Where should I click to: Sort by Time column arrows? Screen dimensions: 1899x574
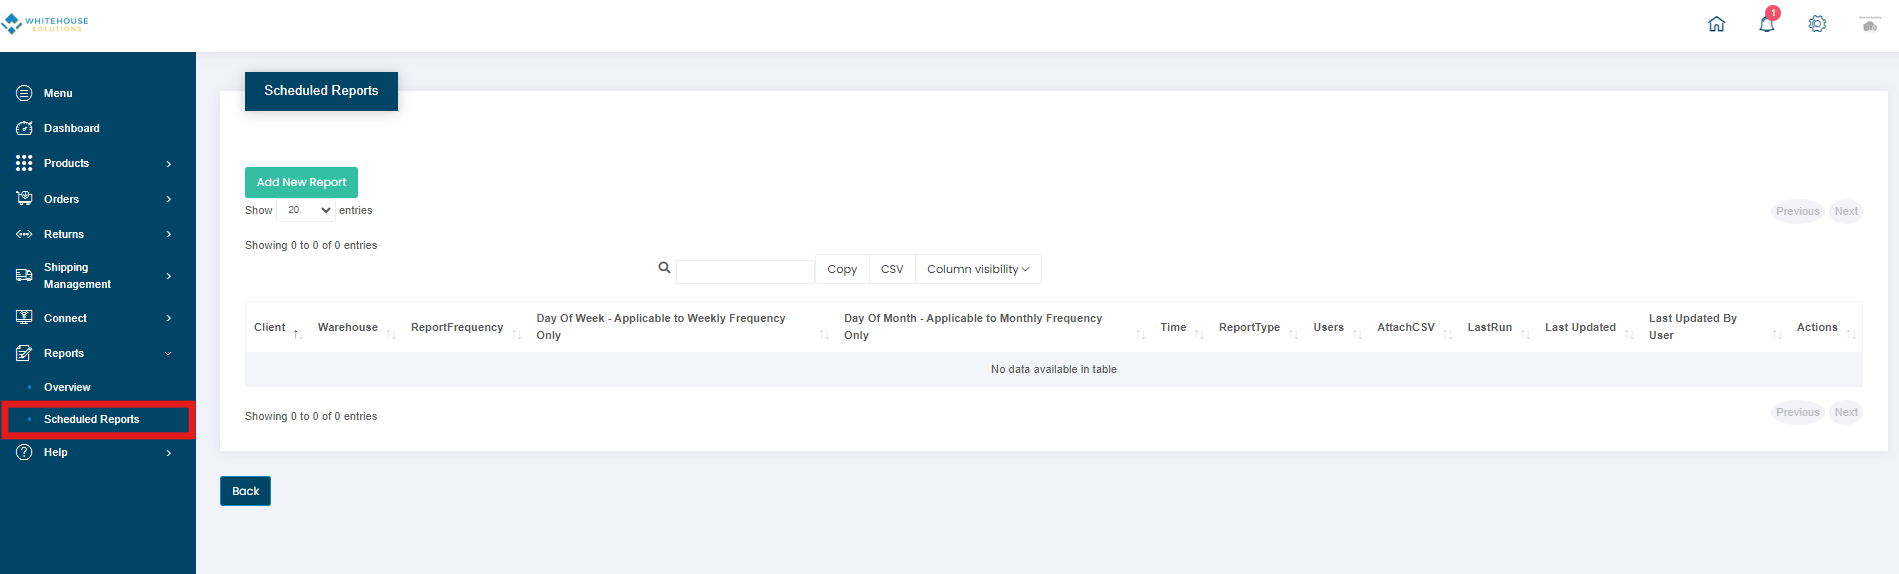click(x=1199, y=334)
